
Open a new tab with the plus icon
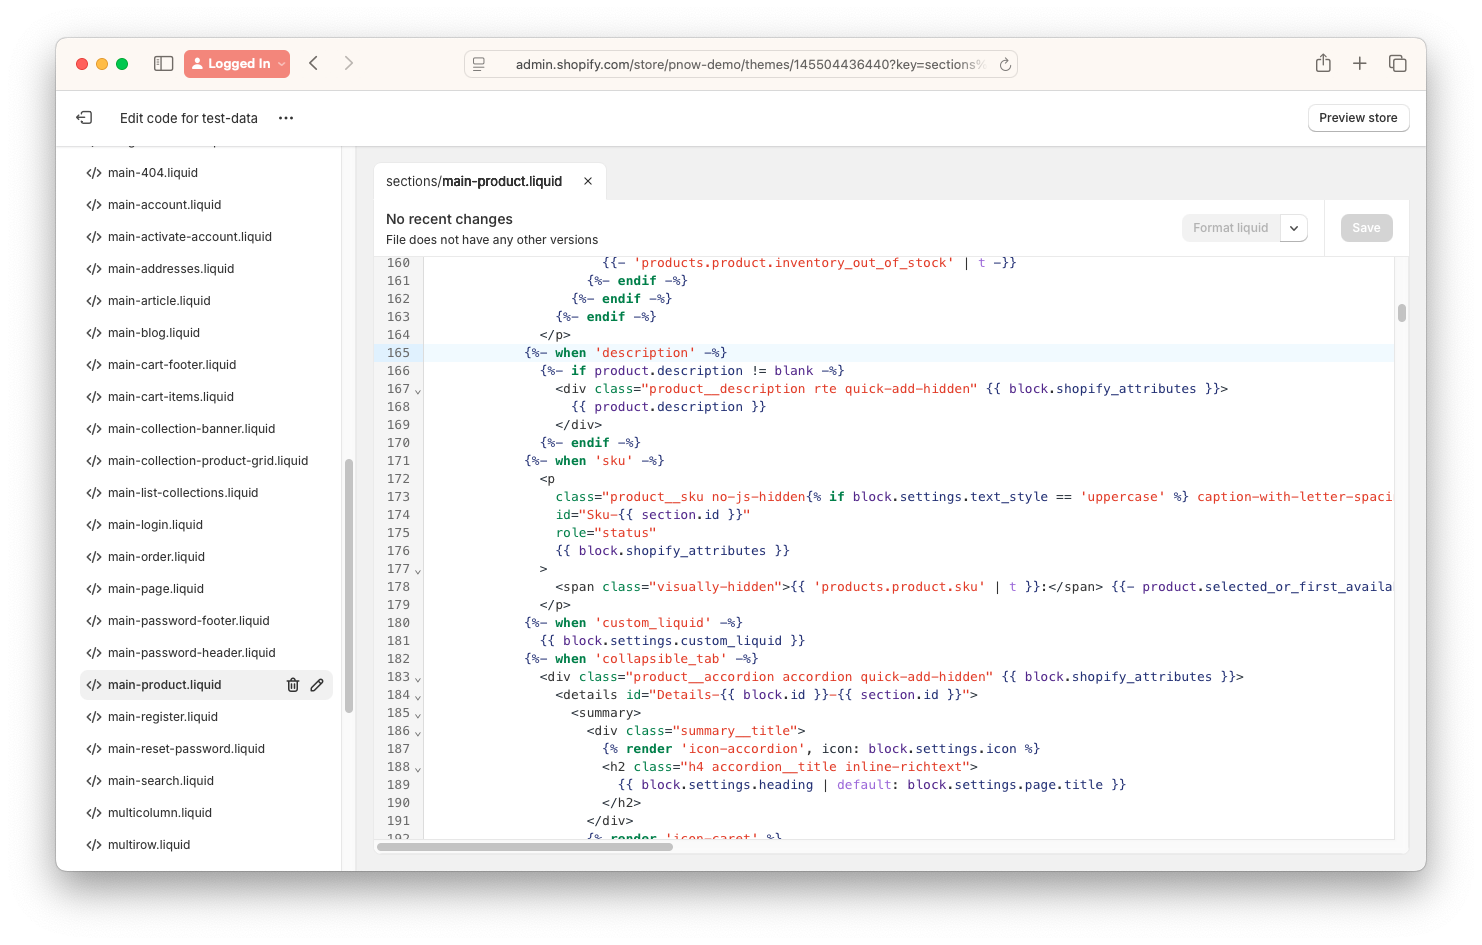coord(1360,63)
